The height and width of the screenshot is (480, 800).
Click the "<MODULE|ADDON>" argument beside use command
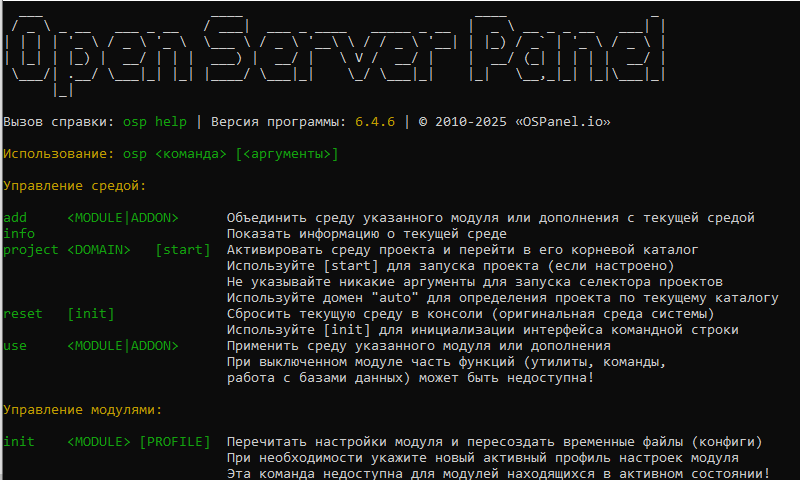tap(123, 346)
